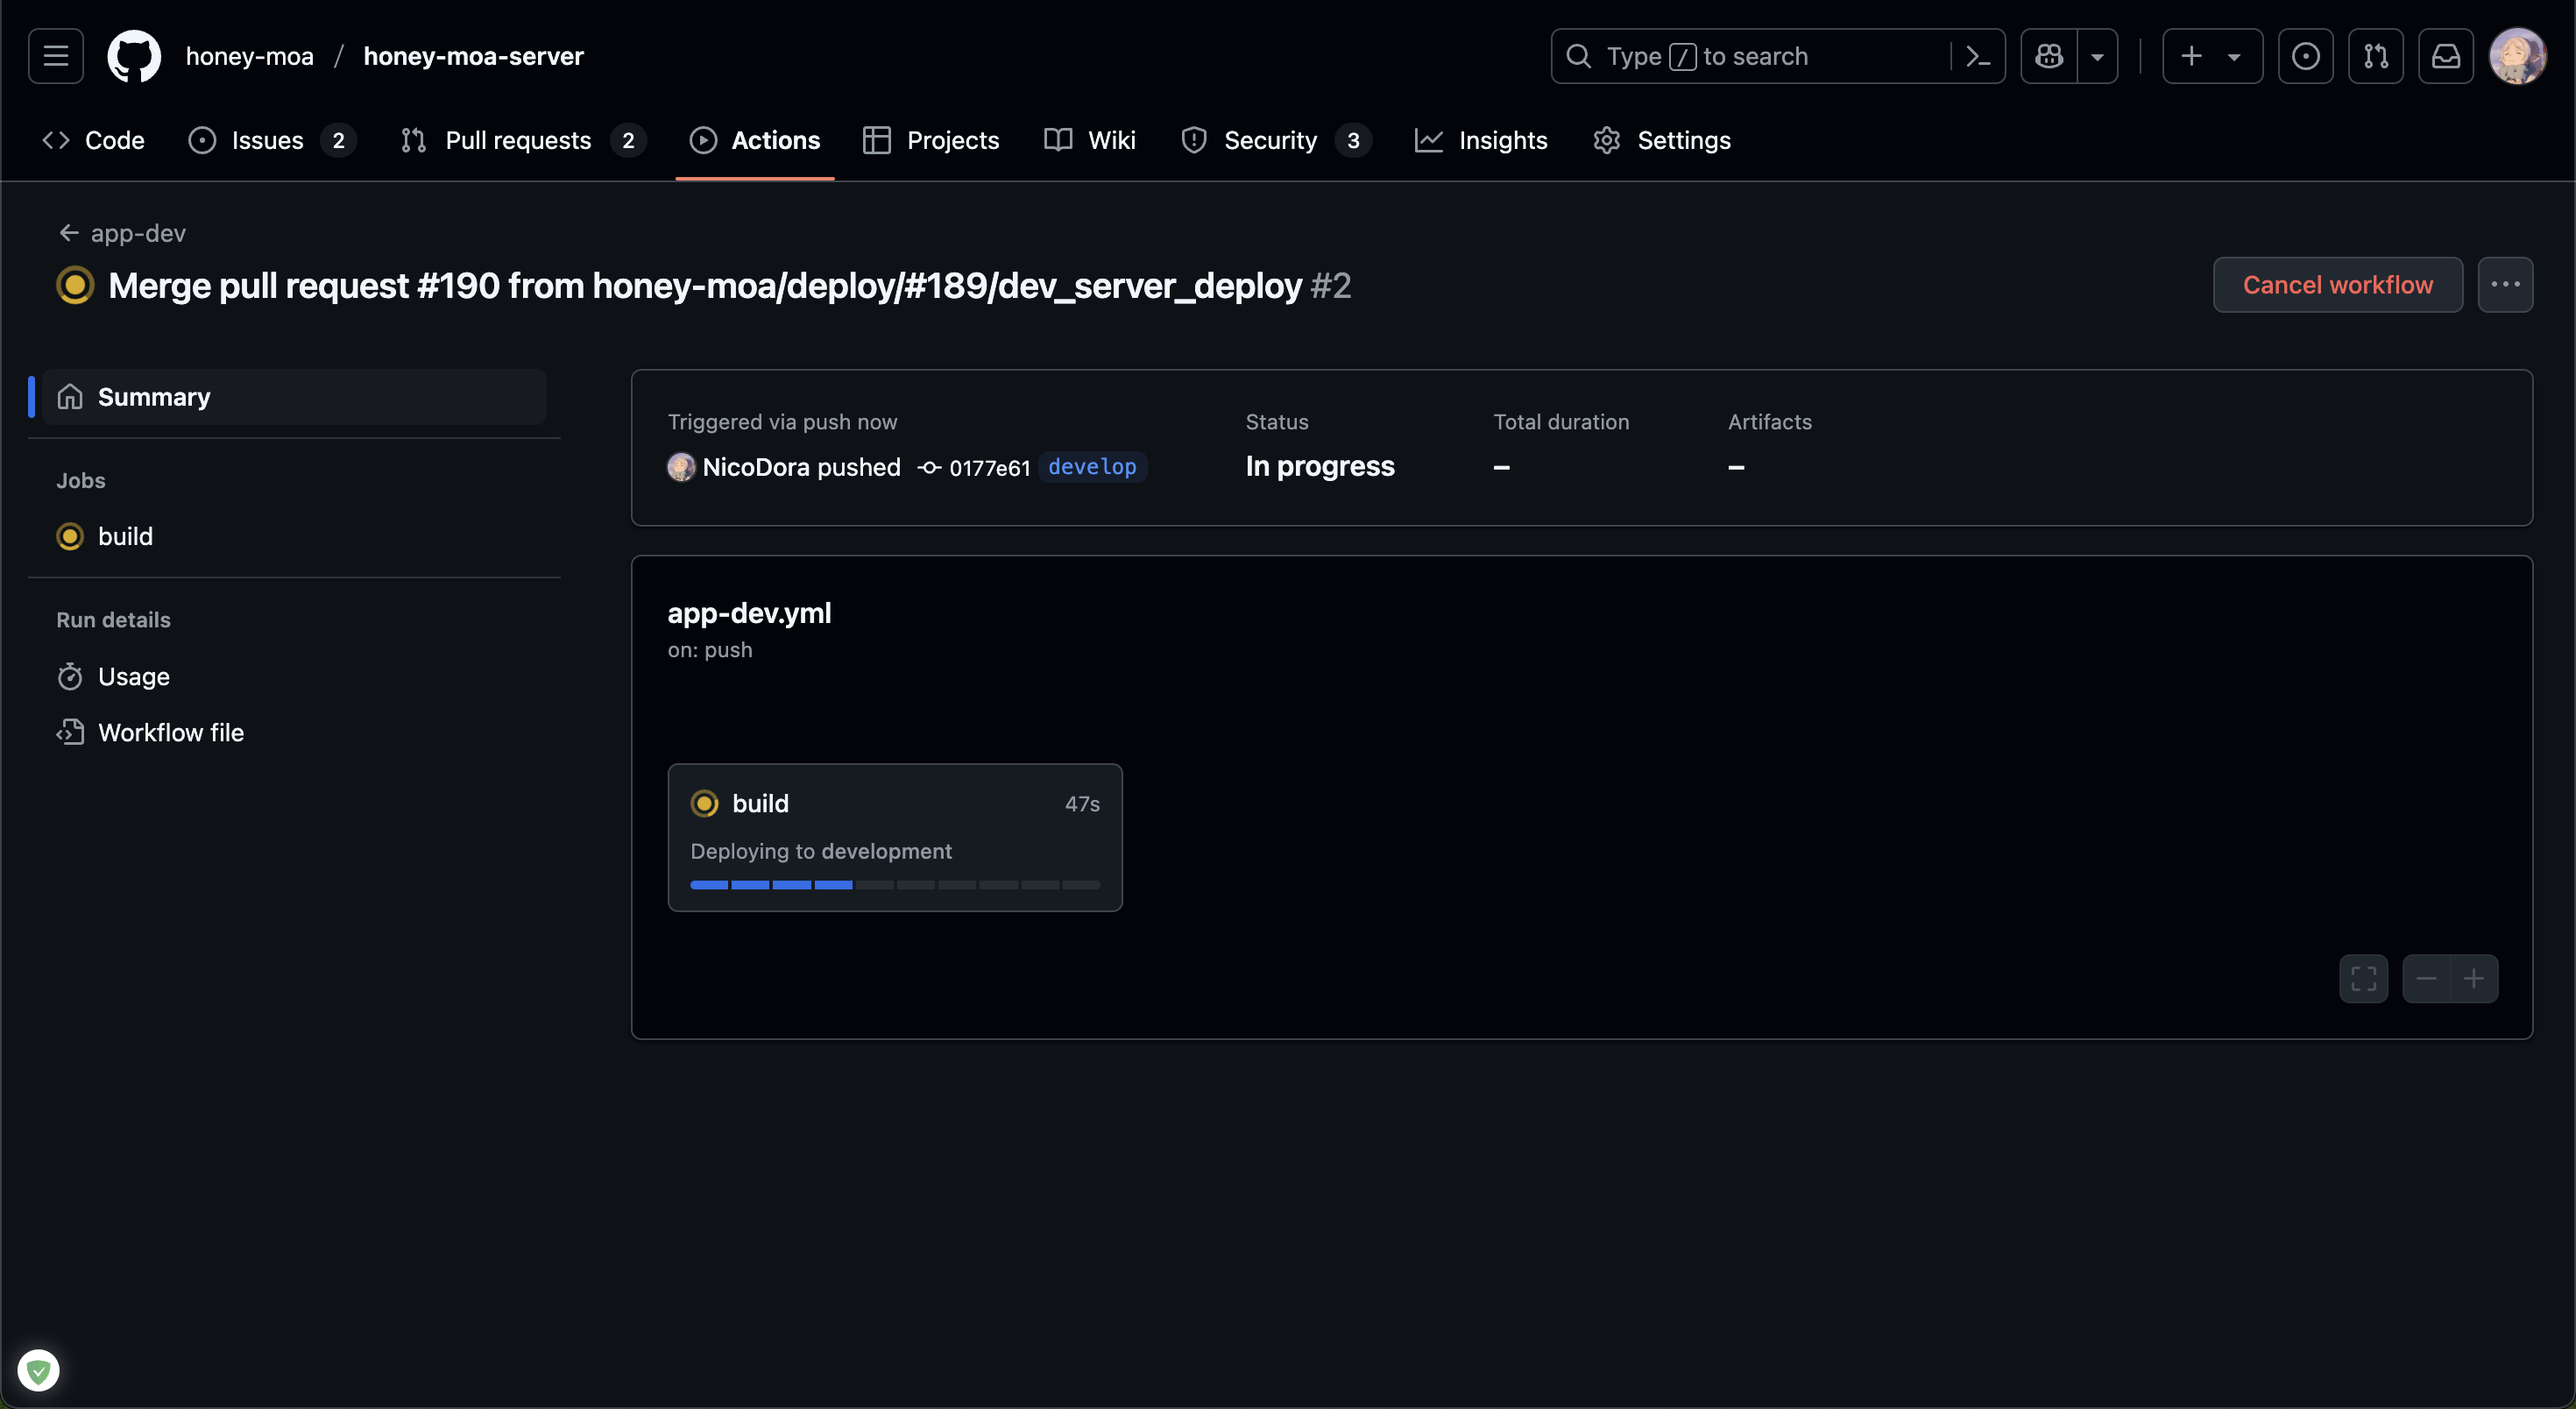This screenshot has height=1409, width=2576.
Task: Switch to the Issues tab
Action: 272,140
